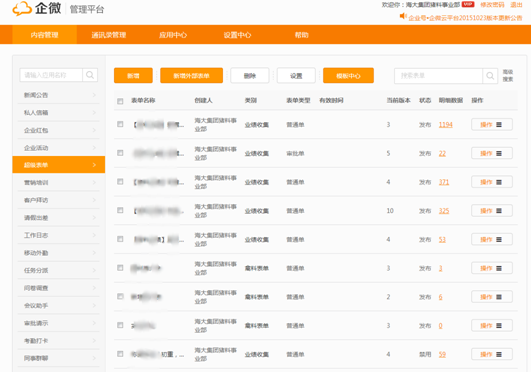Screen dimensions: 531x372
Task: Tick the checkbox of the row with 53 records
Action: pos(120,239)
